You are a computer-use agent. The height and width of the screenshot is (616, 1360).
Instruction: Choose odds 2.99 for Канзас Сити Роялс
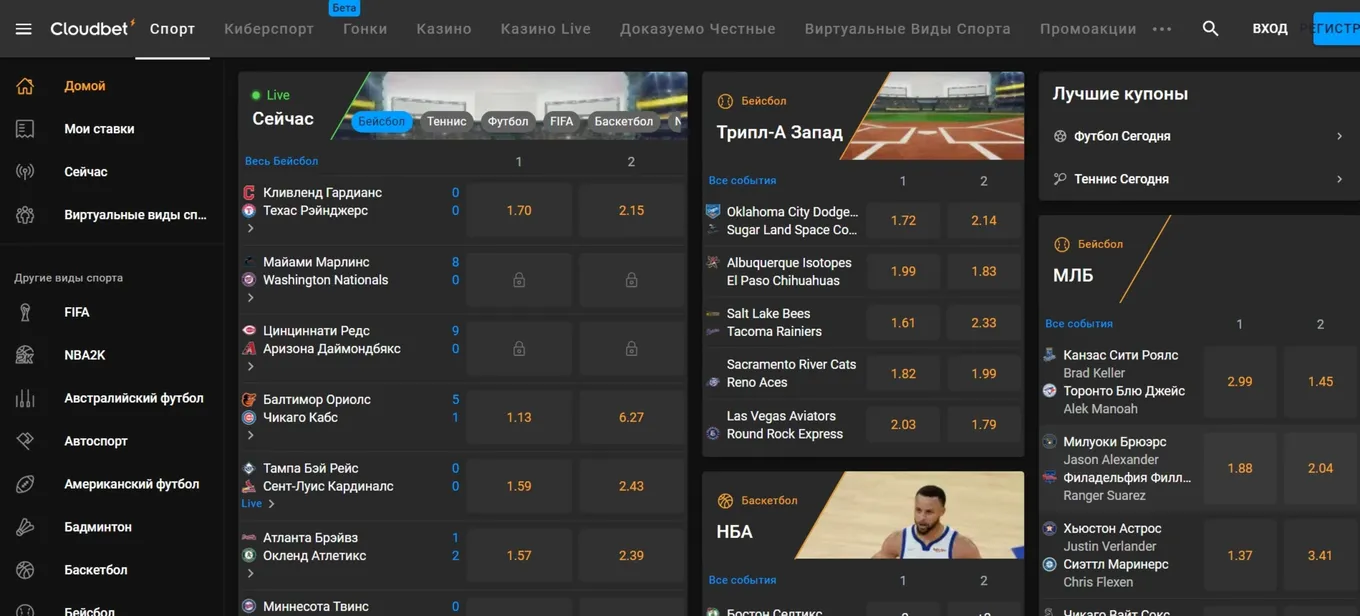coord(1240,382)
